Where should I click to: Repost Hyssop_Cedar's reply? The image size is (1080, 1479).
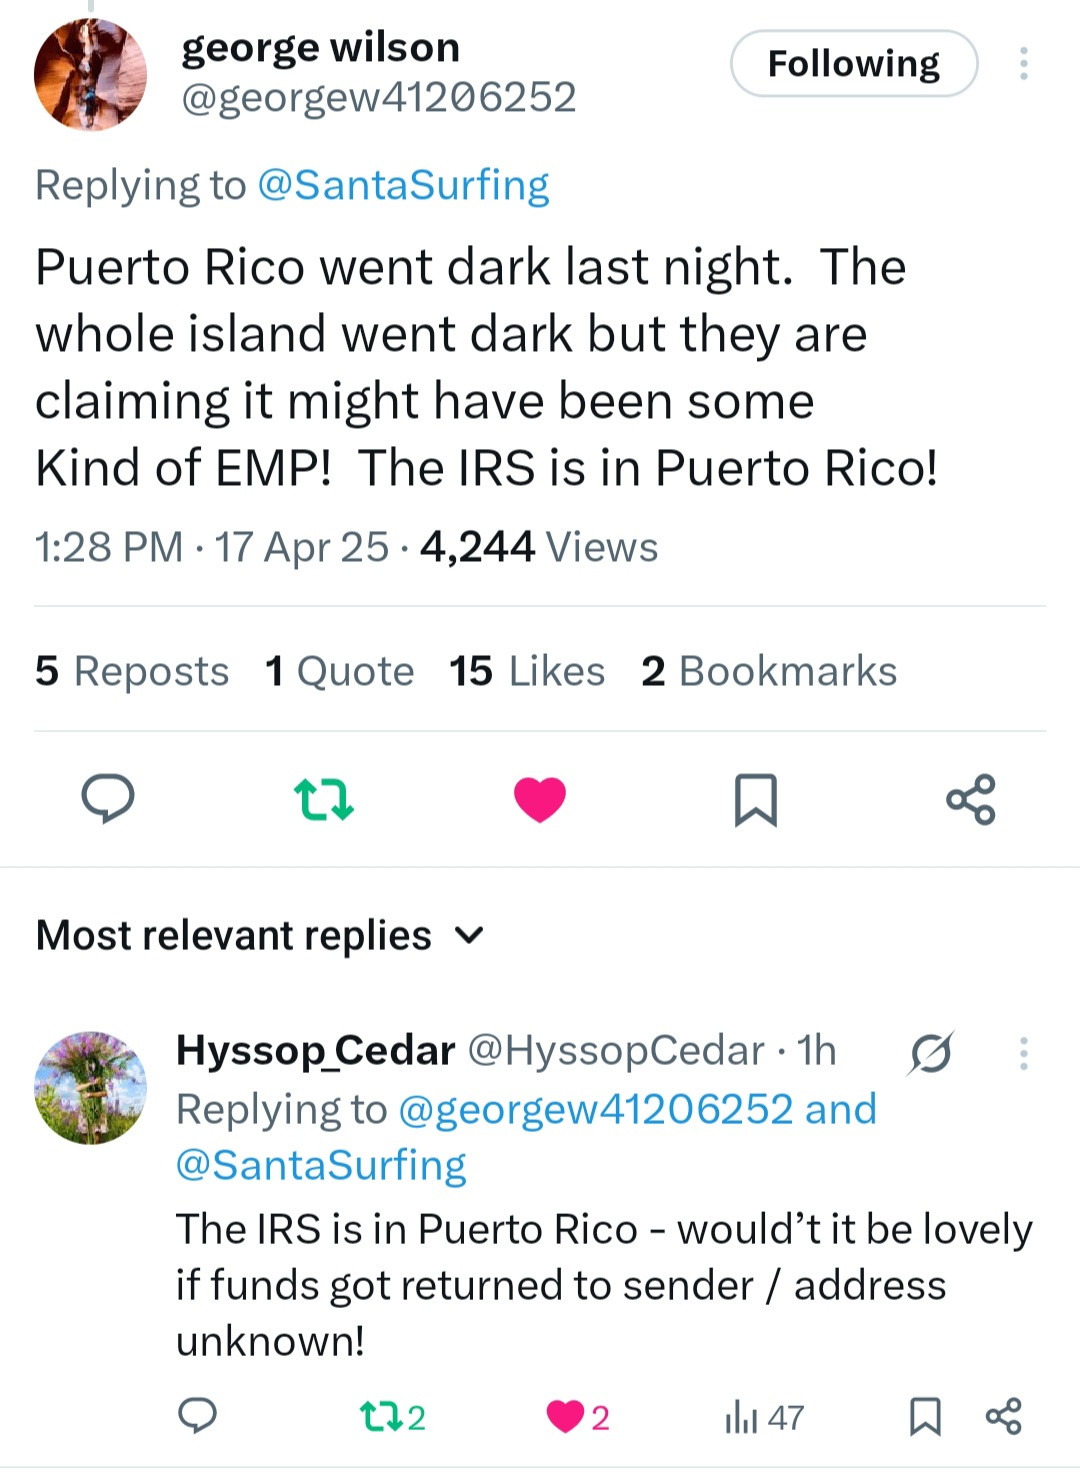(378, 1416)
